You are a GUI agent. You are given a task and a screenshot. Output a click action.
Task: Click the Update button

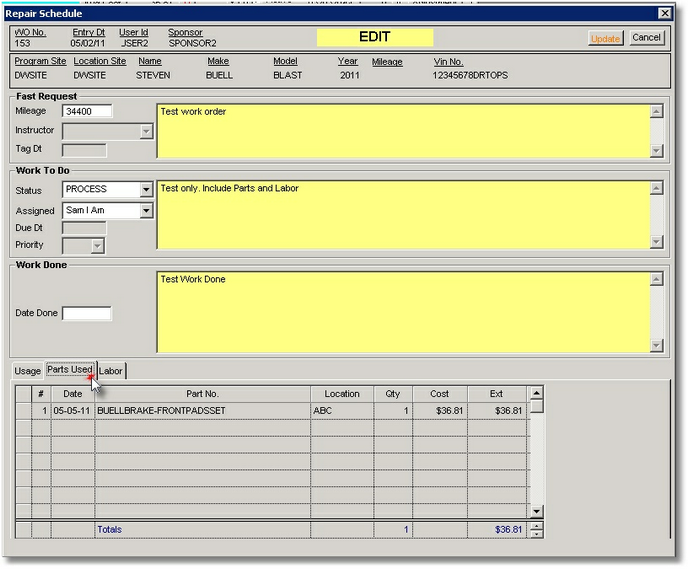pyautogui.click(x=605, y=38)
